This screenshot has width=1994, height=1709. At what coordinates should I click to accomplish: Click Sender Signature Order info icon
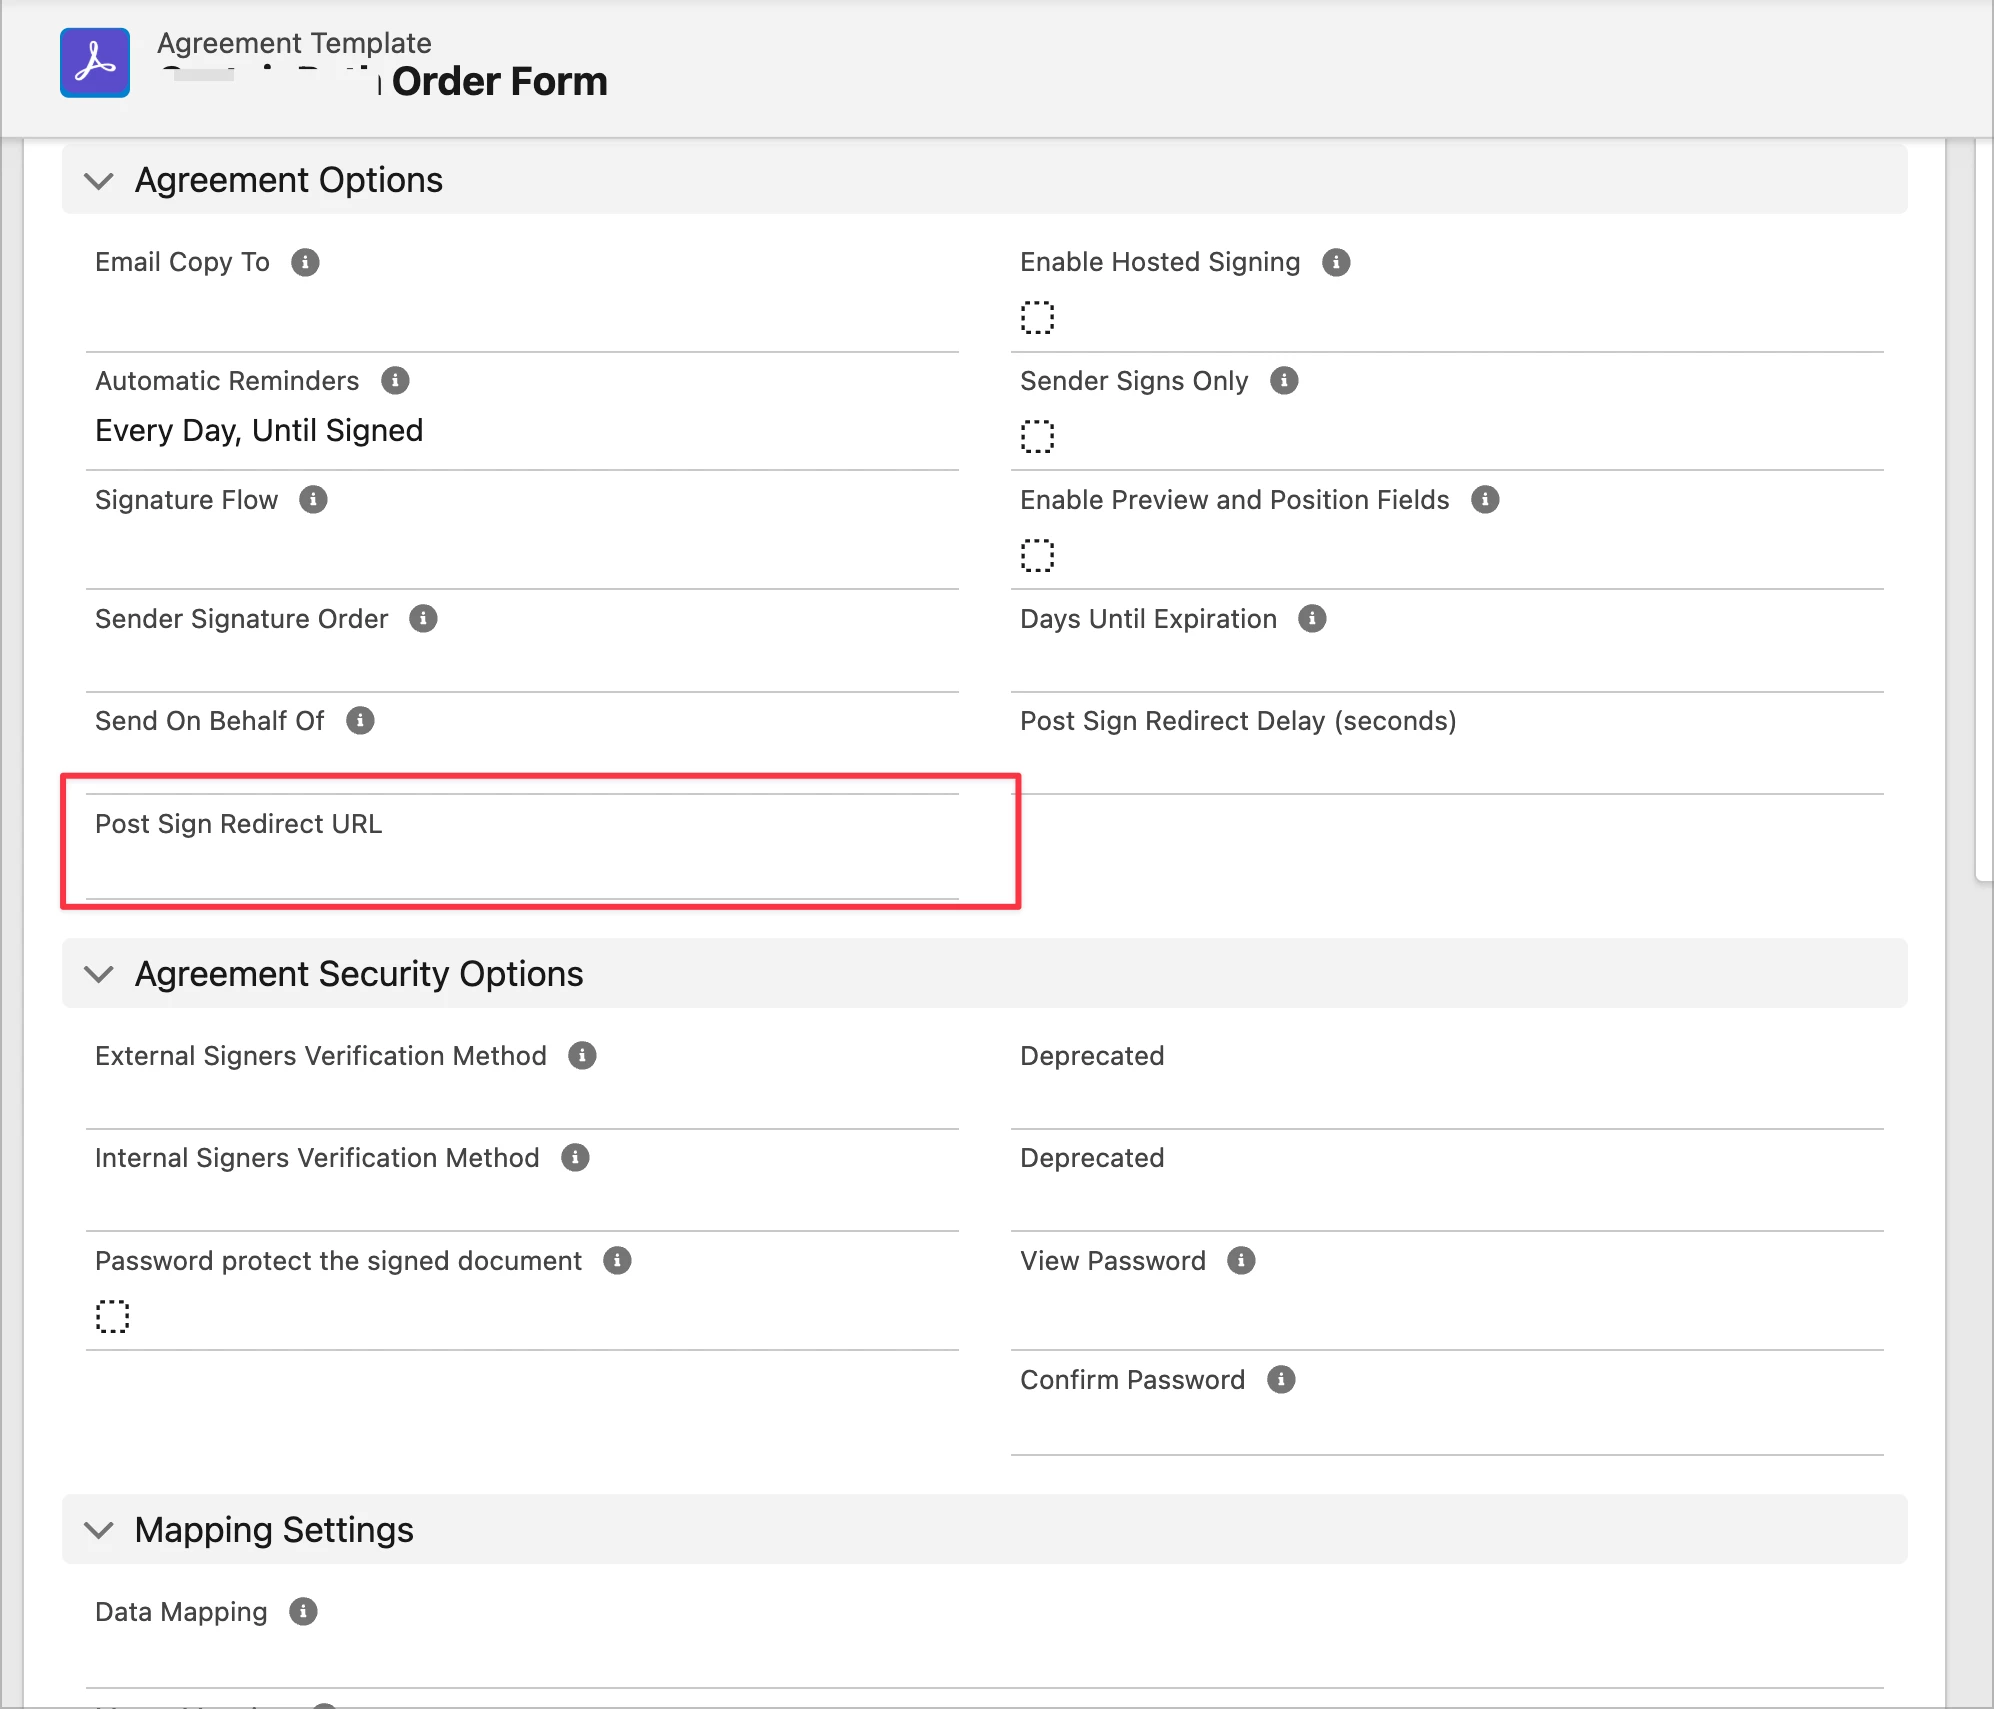click(423, 619)
